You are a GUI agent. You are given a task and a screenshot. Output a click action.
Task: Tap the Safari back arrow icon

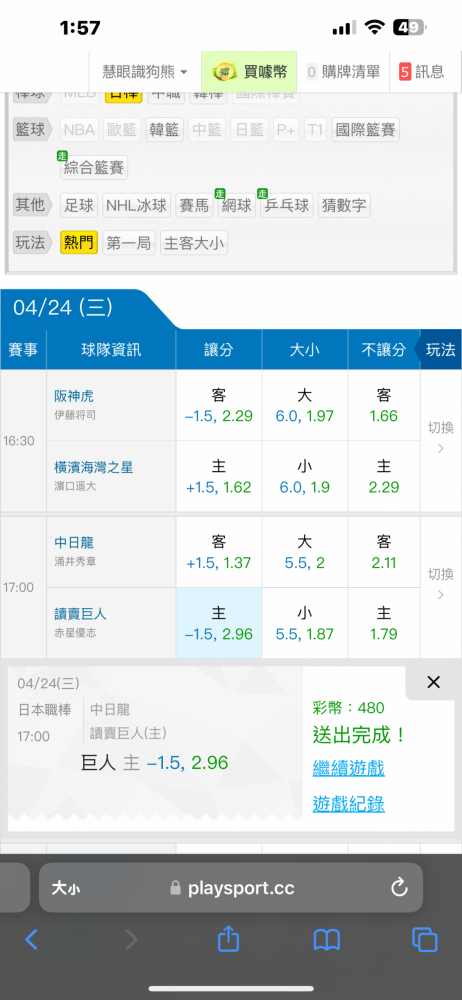click(x=31, y=939)
